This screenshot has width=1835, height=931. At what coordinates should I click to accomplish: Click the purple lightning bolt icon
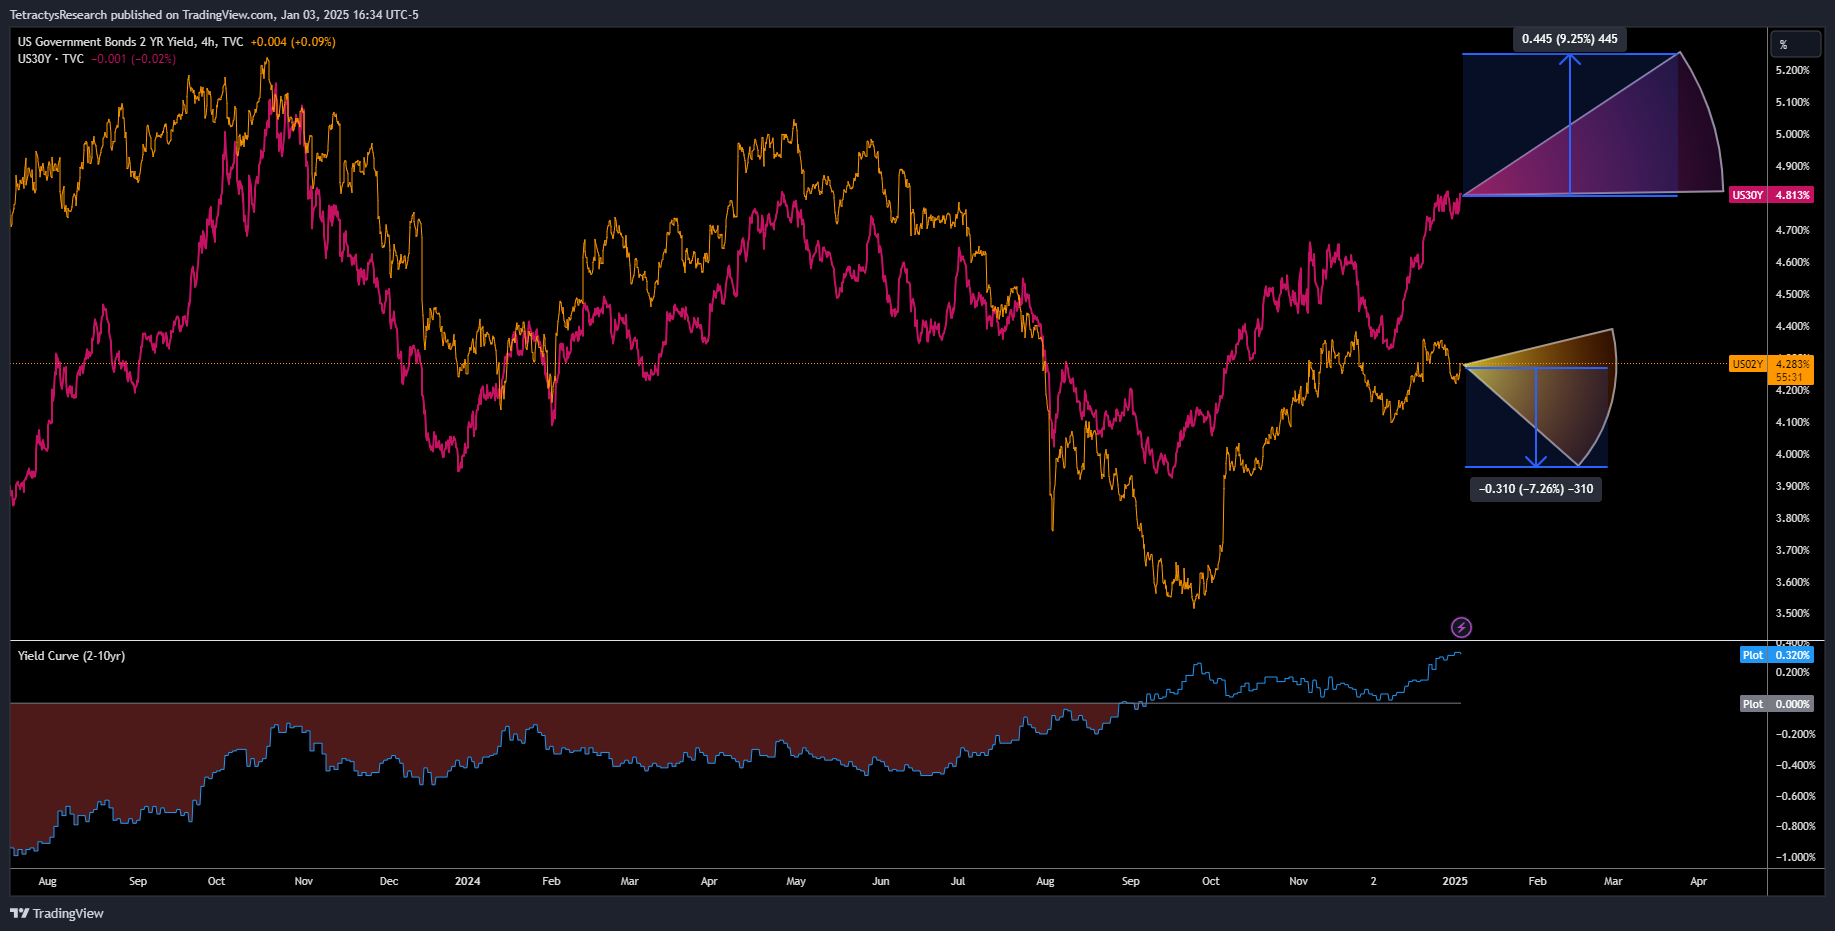(x=1461, y=627)
